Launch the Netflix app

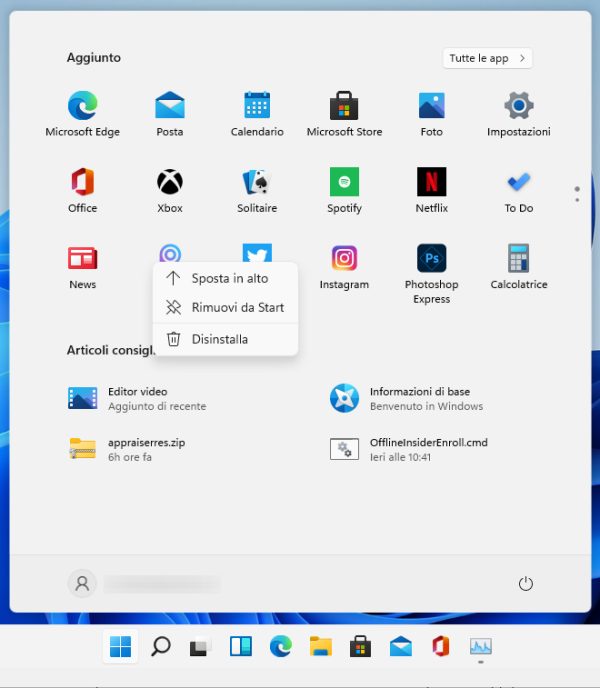point(431,190)
